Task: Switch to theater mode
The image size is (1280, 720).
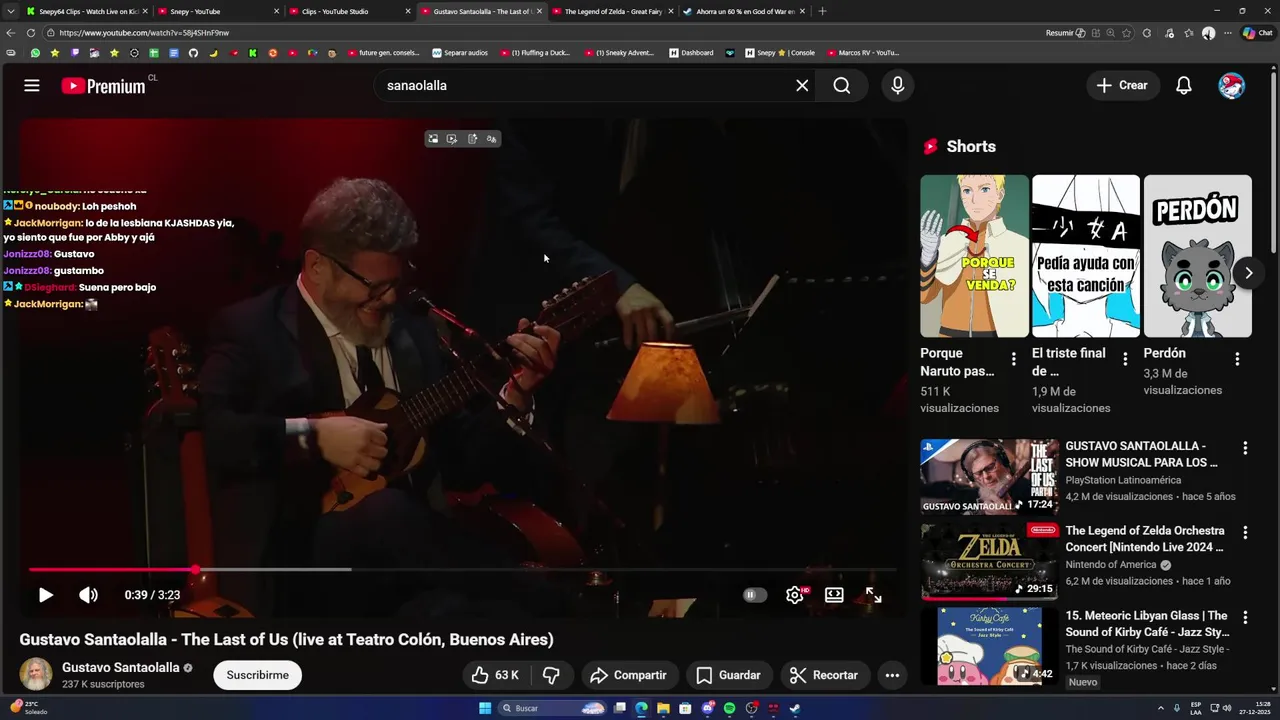Action: [x=834, y=595]
